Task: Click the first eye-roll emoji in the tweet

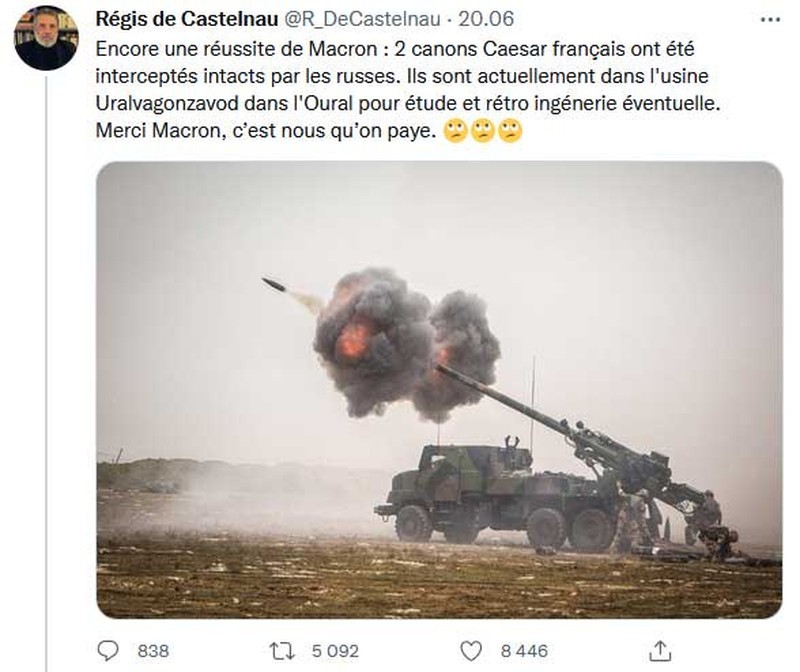Action: coord(456,133)
